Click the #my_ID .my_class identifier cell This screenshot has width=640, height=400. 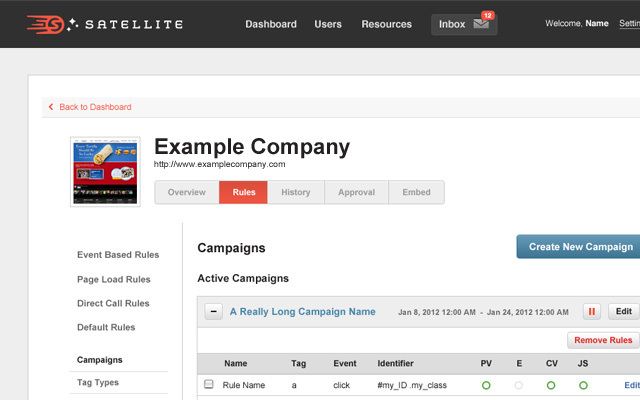coord(412,385)
